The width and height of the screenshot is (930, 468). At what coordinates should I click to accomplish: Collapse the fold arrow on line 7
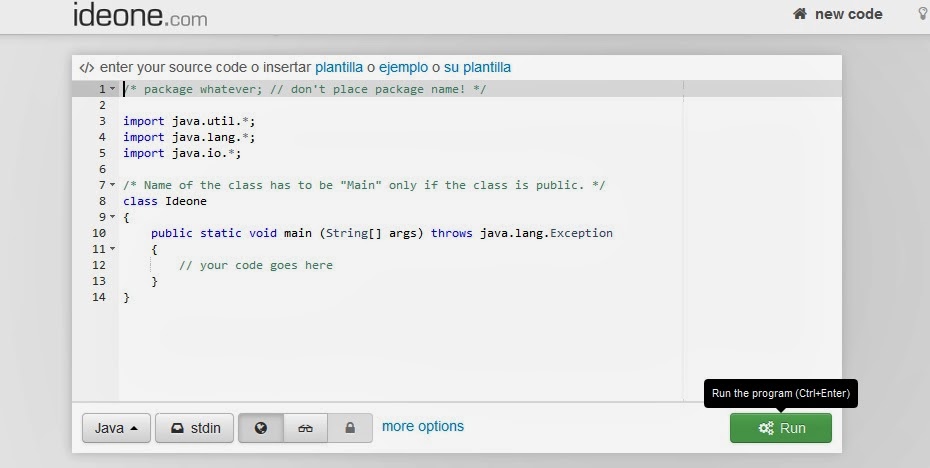113,185
